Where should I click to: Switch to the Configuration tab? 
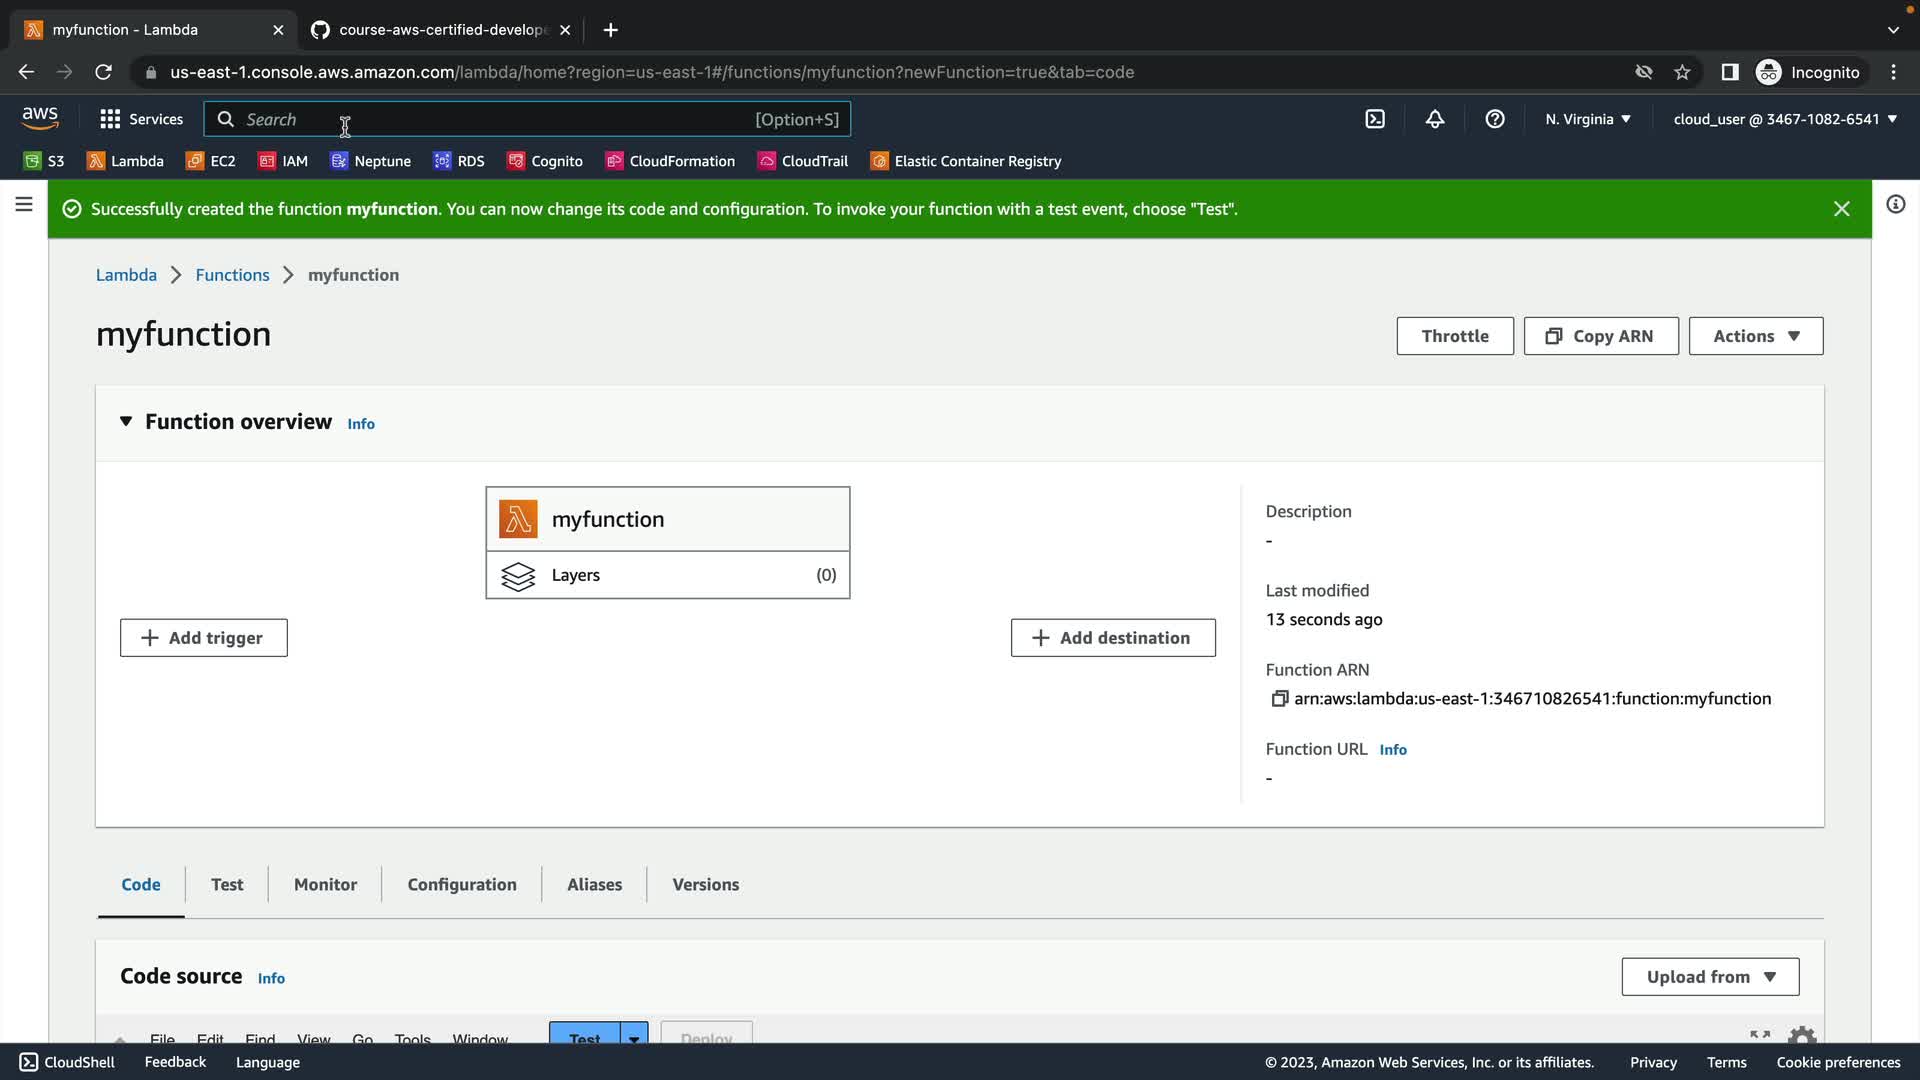pos(462,884)
